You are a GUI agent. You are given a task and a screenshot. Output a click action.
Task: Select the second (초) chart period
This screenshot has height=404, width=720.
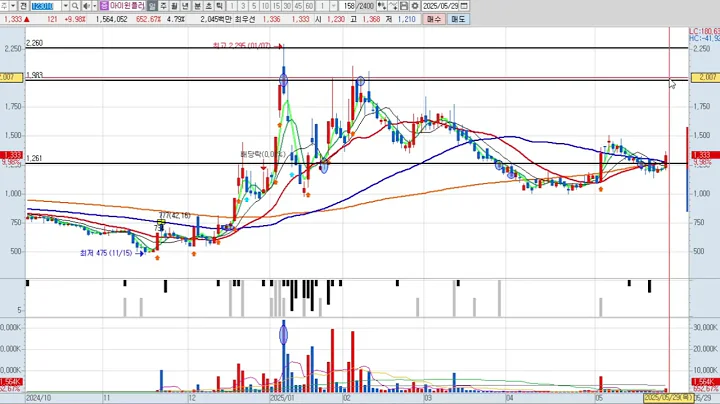208,6
